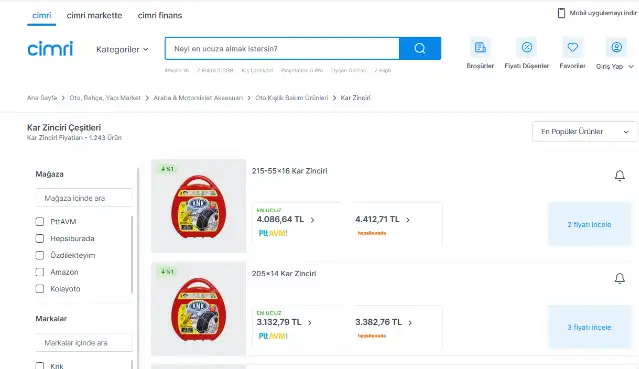Viewport: 639px width, 369px height.
Task: Go to Oto Kışlık Bakım Ürünleri breadcrumb
Action: (292, 98)
